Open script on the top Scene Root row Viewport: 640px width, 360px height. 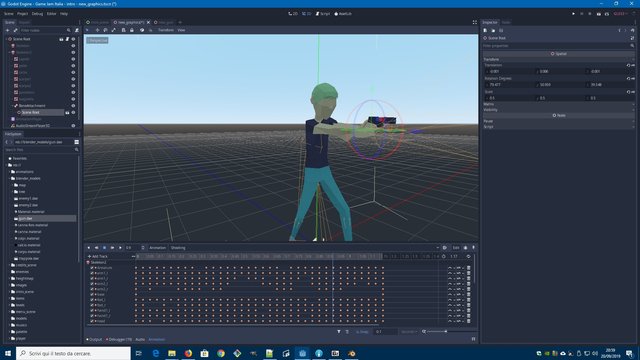(67, 39)
